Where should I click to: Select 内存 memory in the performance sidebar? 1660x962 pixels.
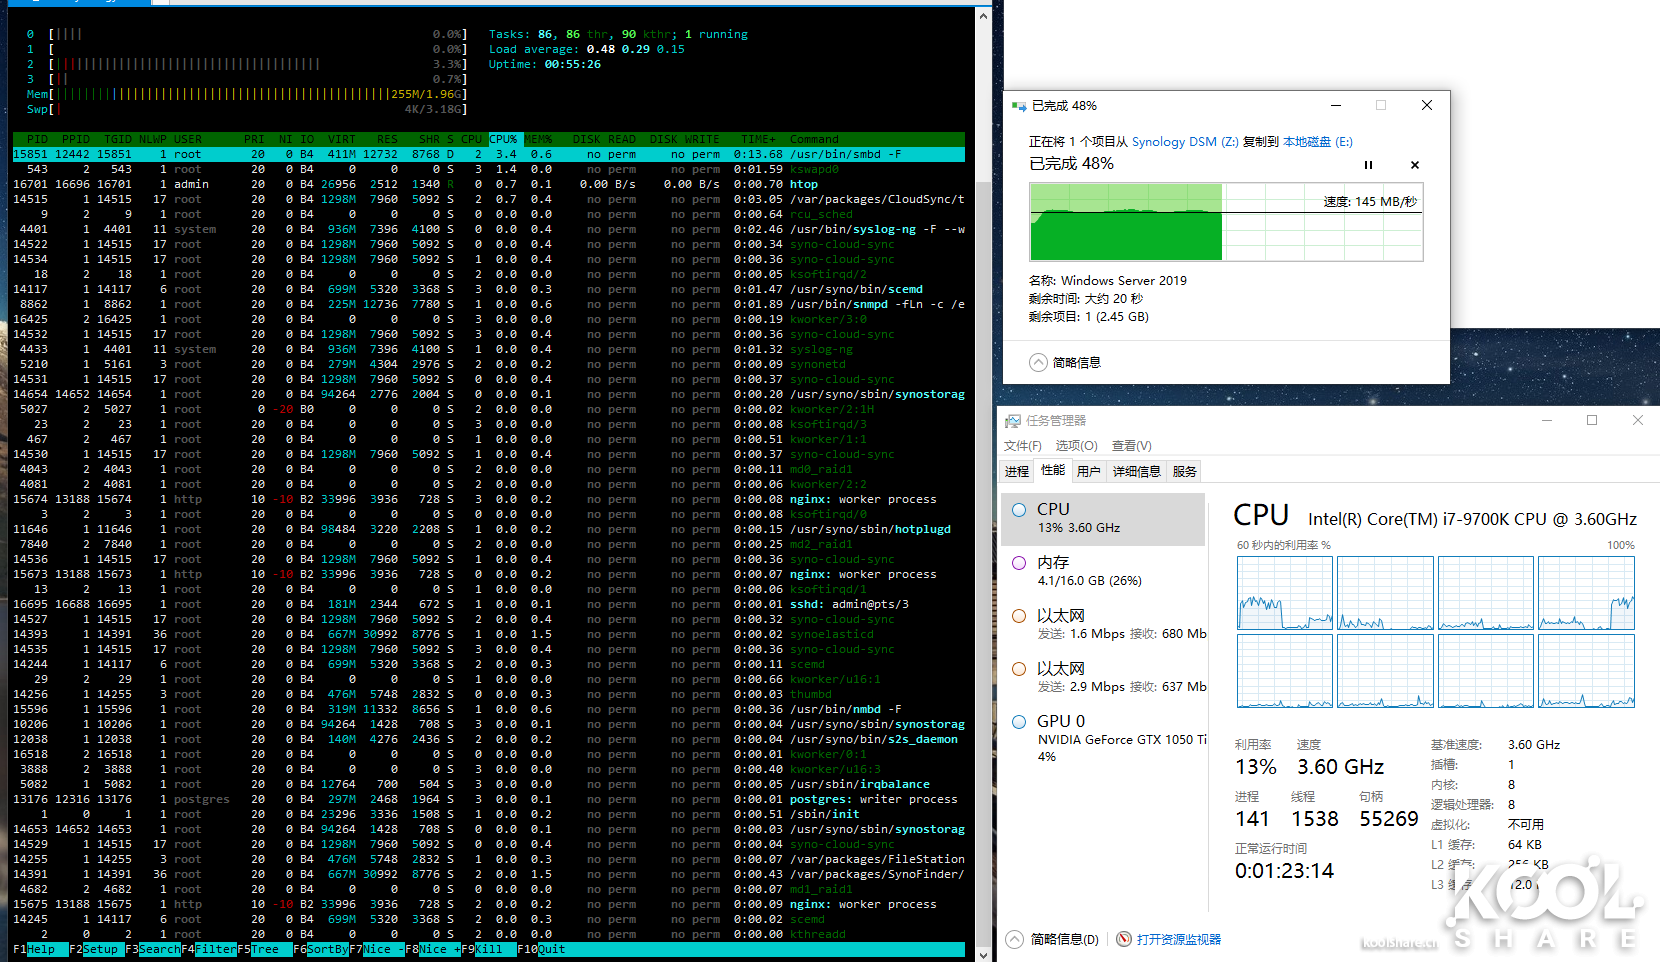(x=1103, y=571)
